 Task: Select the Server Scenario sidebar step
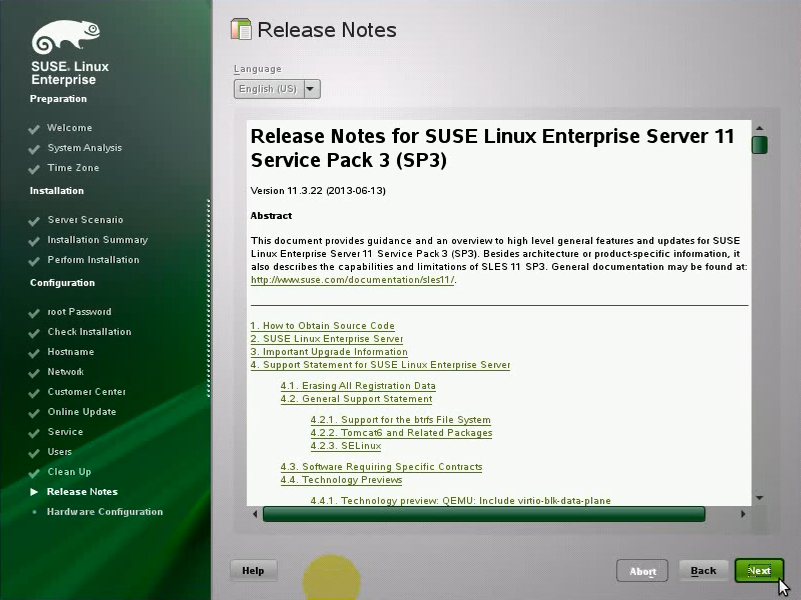coord(85,220)
